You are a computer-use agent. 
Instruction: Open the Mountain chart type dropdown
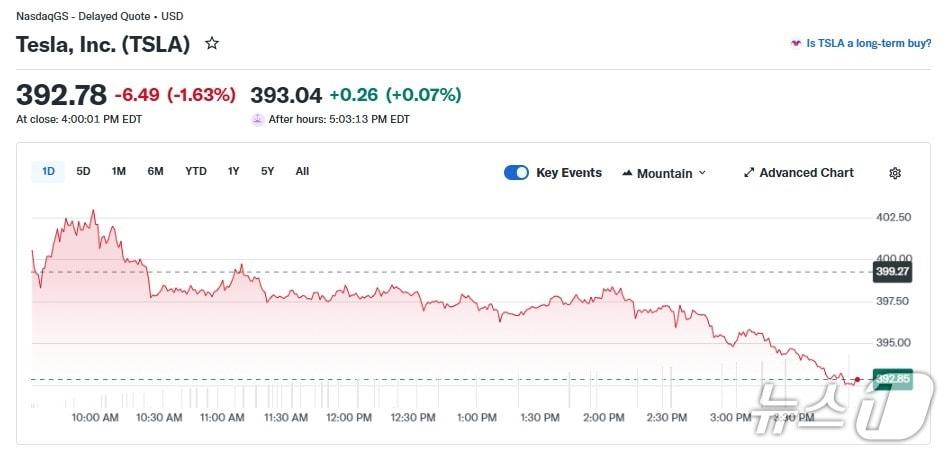pyautogui.click(x=664, y=173)
